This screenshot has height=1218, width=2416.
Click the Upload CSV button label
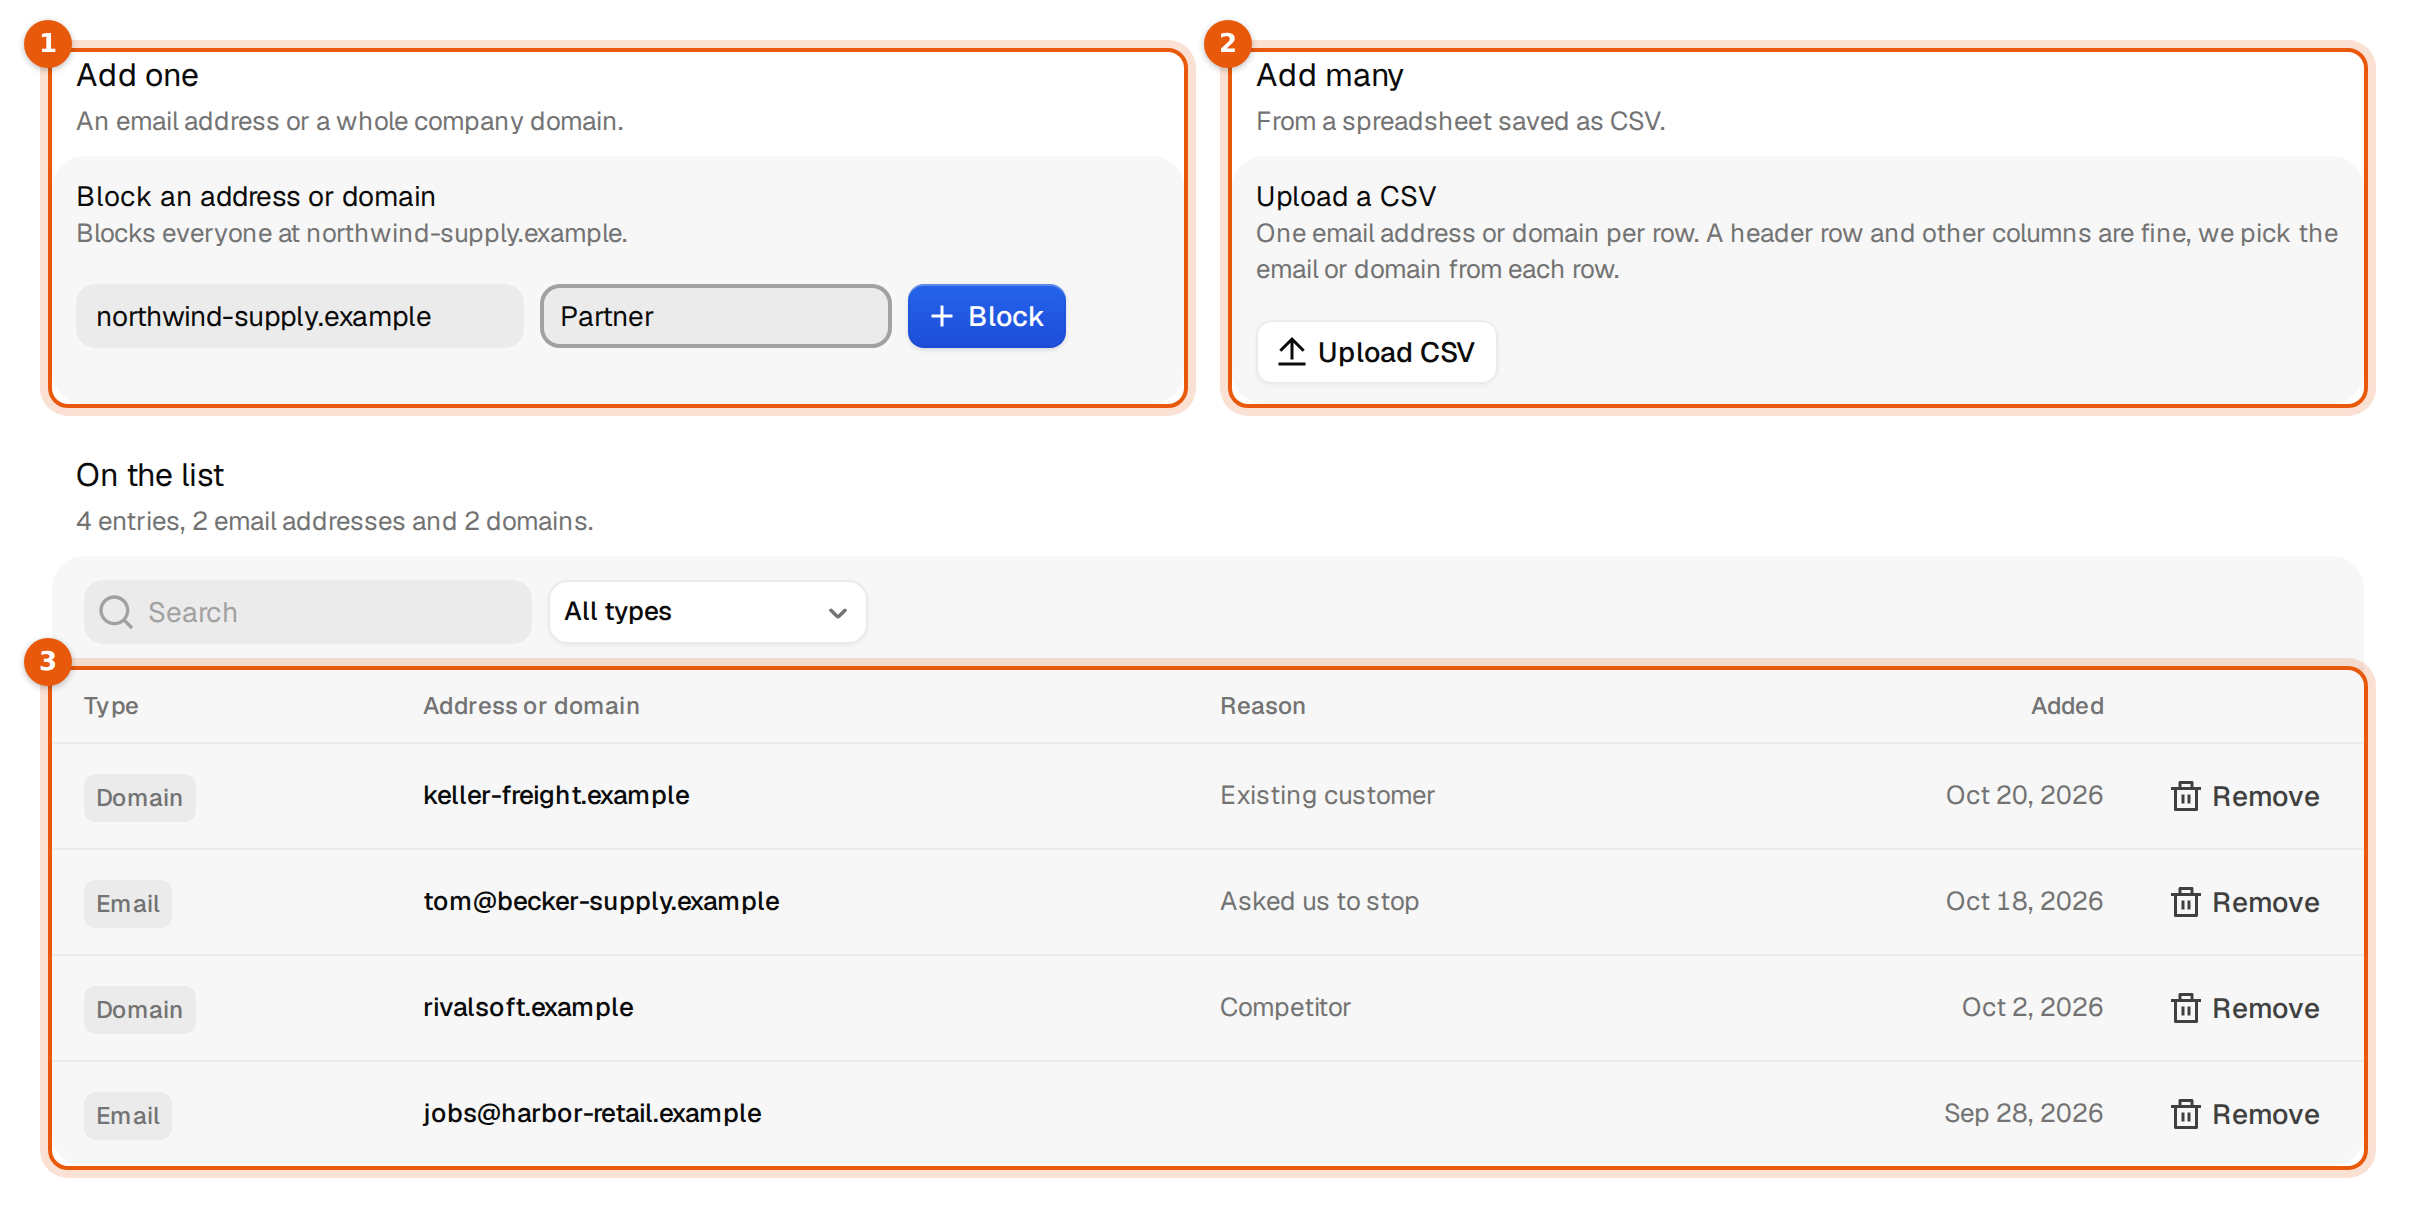click(x=1396, y=352)
